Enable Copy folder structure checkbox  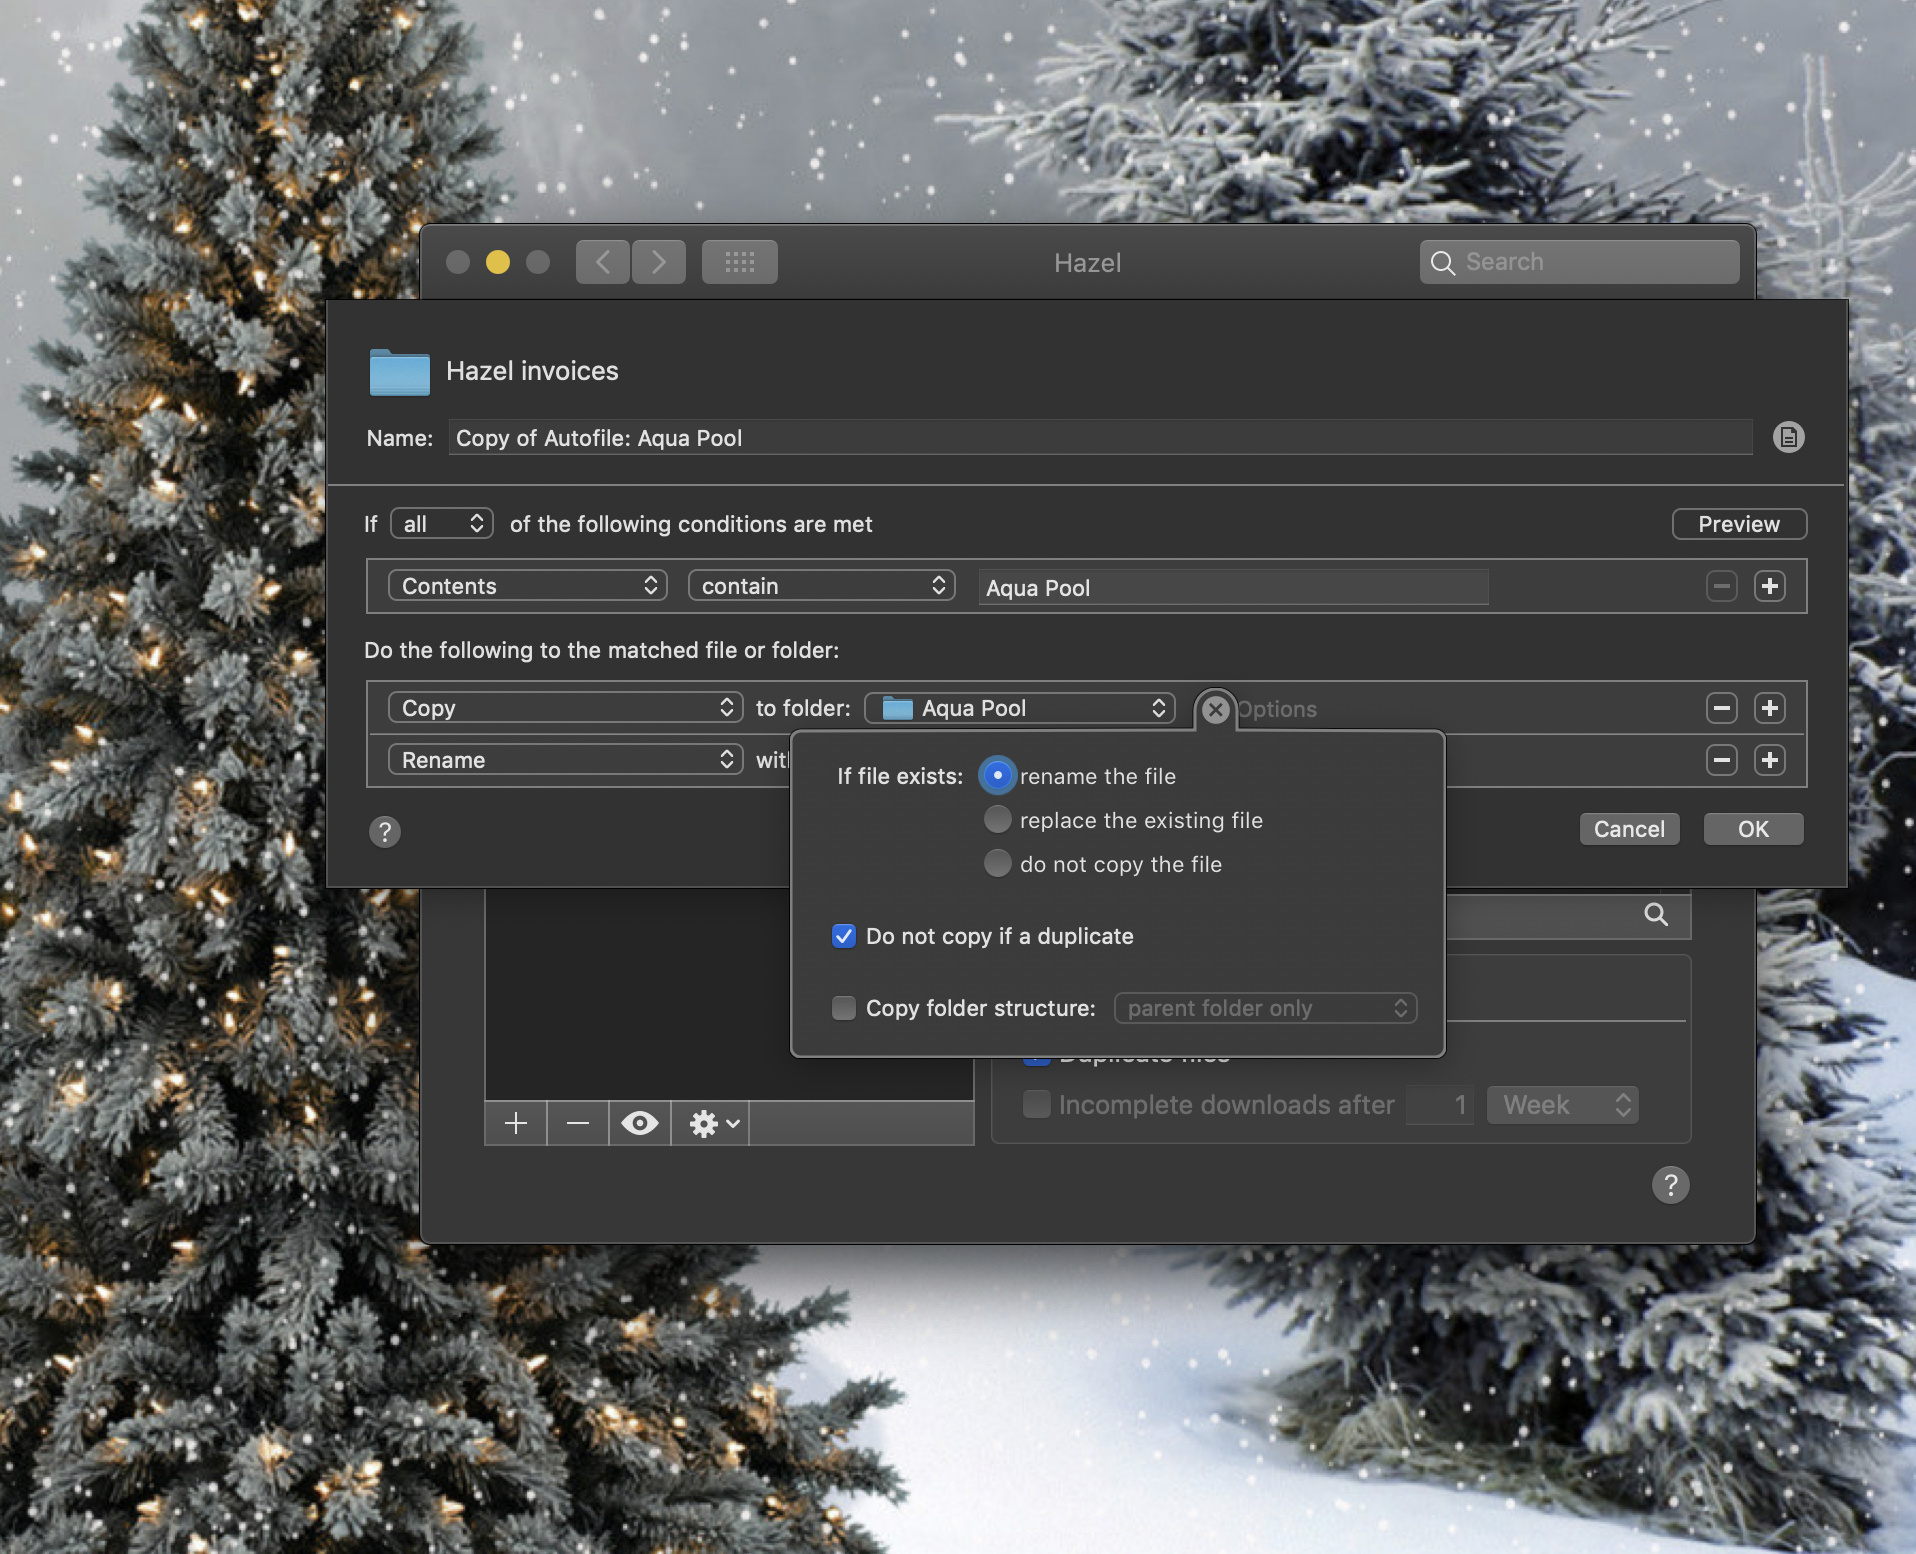tap(844, 1008)
